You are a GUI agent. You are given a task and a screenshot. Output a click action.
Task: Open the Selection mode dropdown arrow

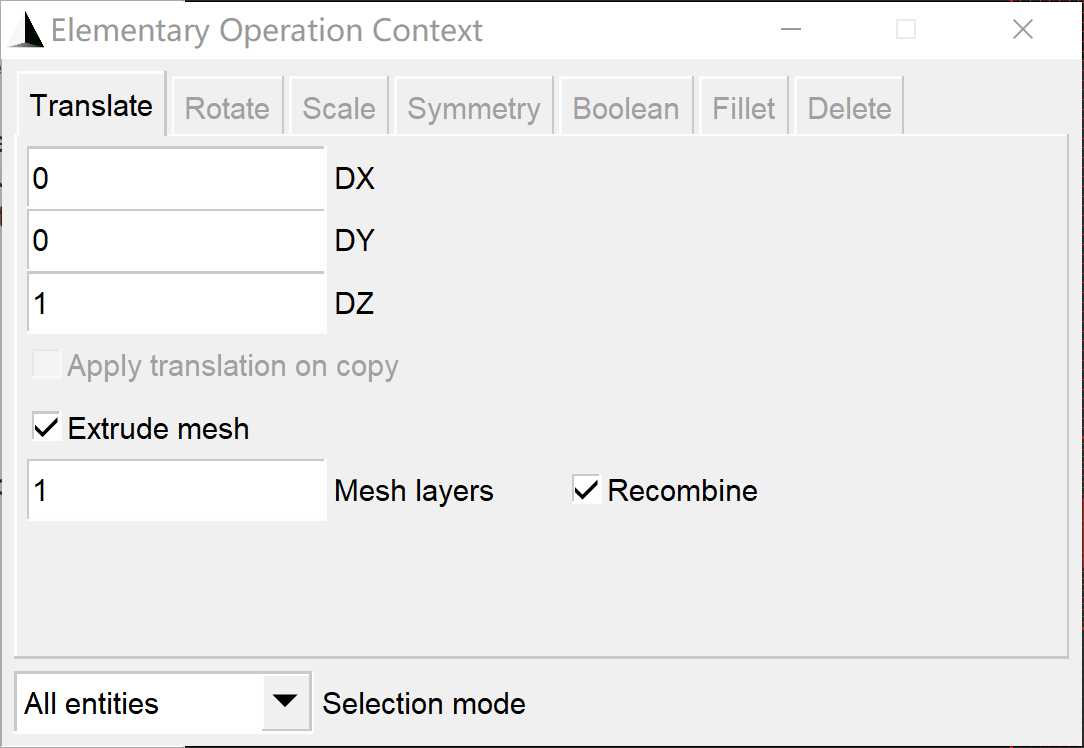point(286,702)
